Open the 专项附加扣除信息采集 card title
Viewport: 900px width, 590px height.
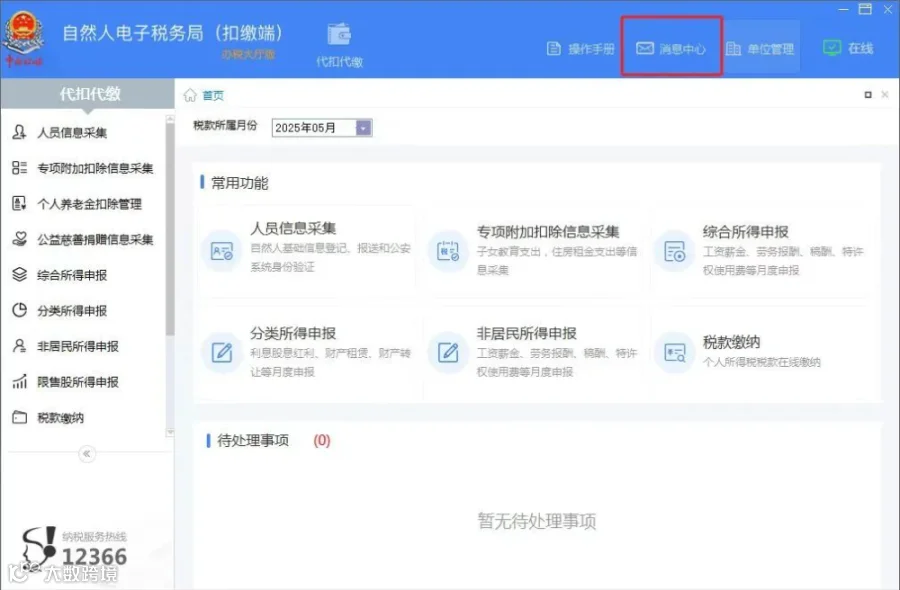(x=548, y=232)
